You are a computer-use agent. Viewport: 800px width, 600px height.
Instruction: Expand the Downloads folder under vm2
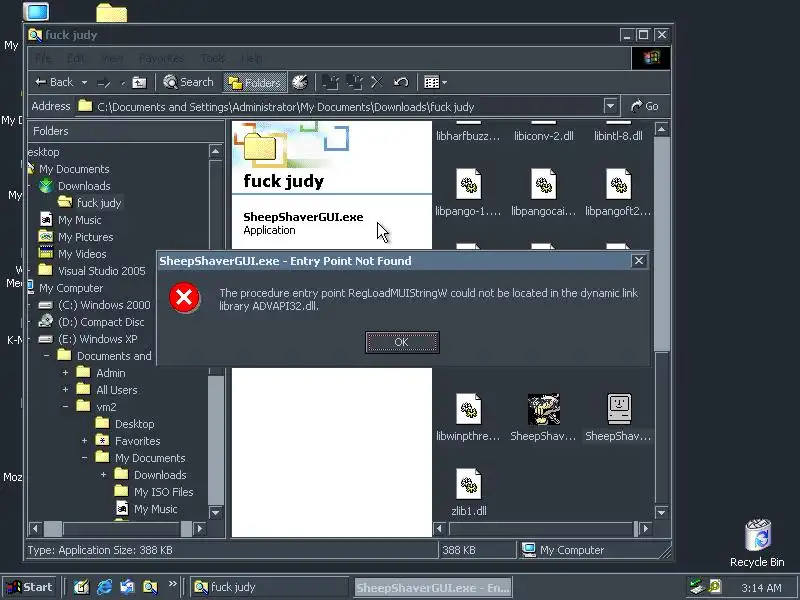103,474
